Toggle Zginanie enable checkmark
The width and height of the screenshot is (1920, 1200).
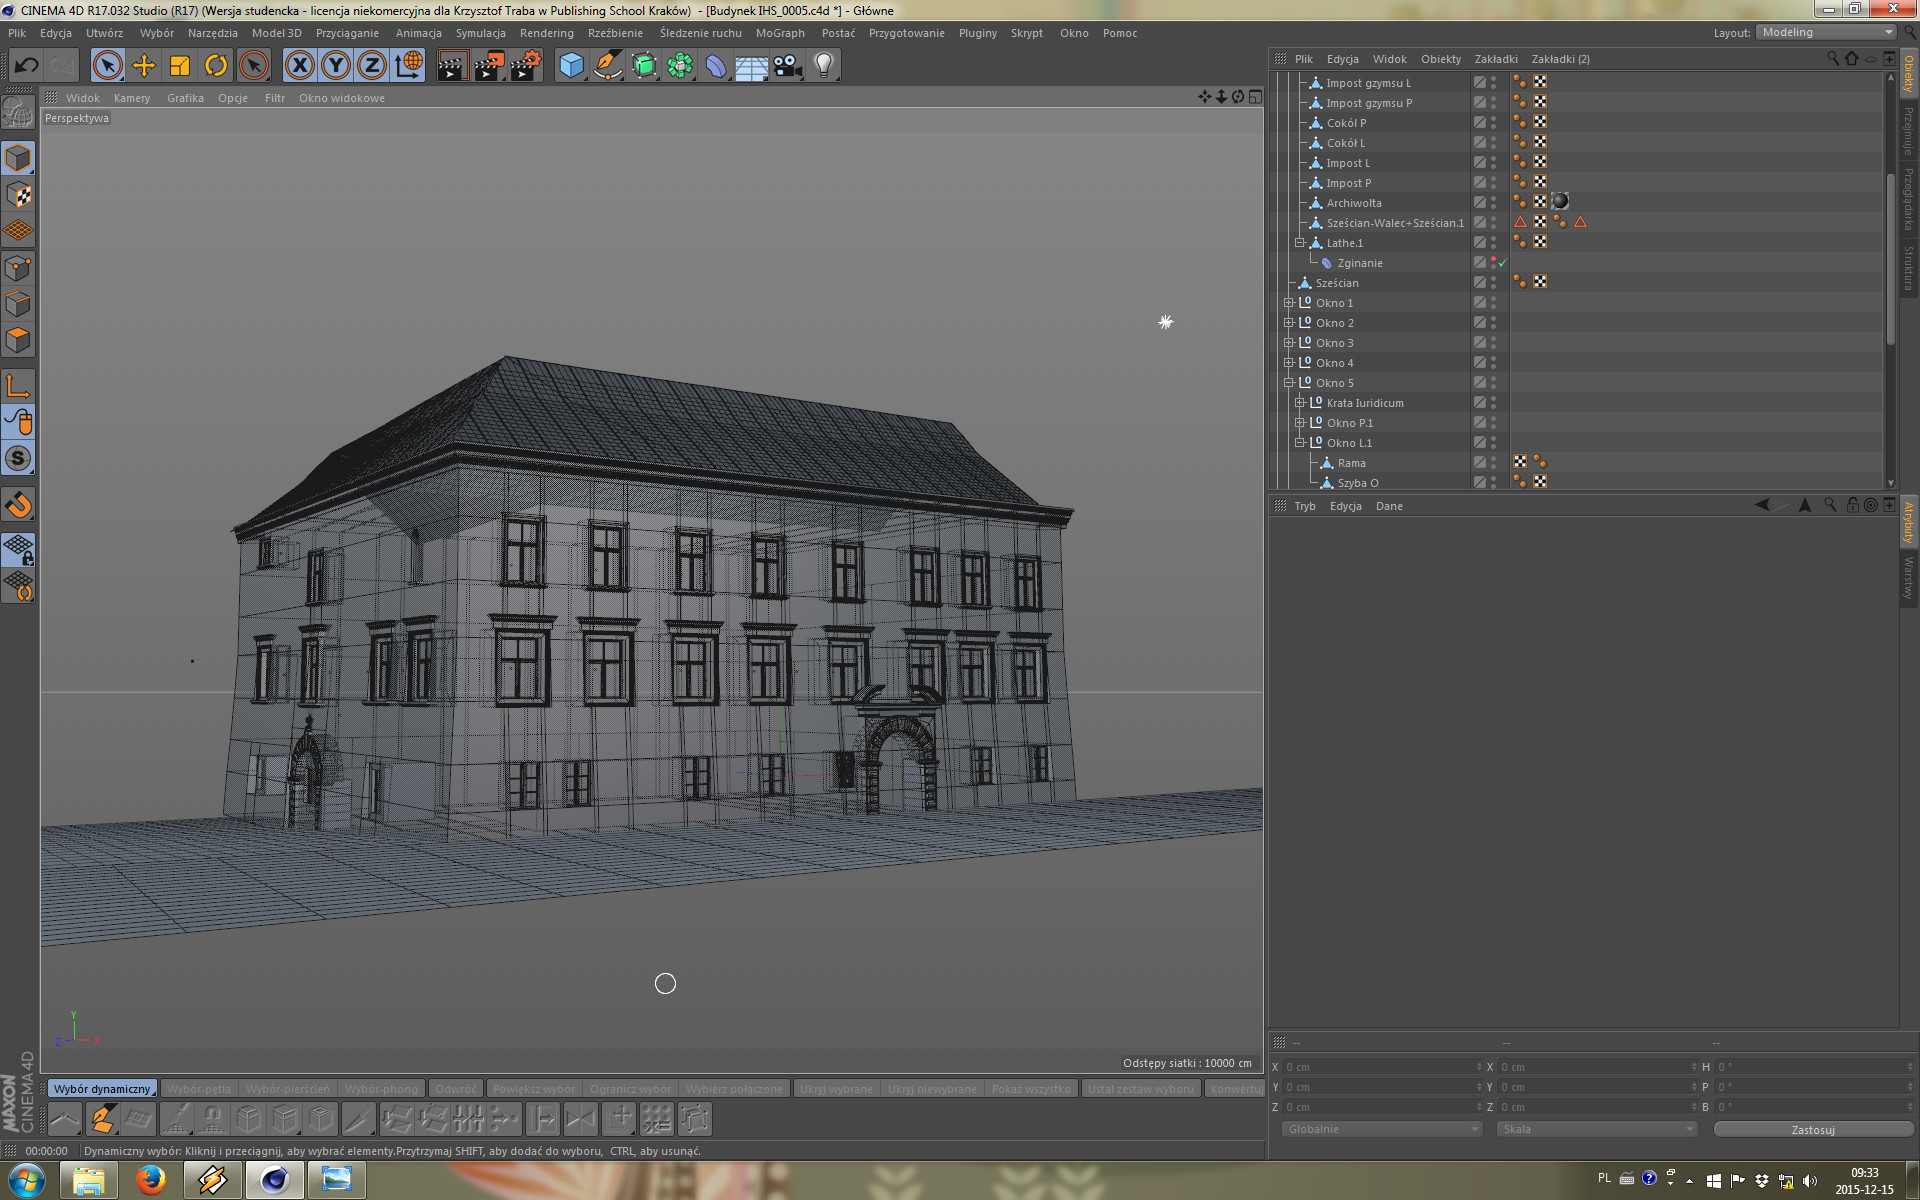(1503, 263)
